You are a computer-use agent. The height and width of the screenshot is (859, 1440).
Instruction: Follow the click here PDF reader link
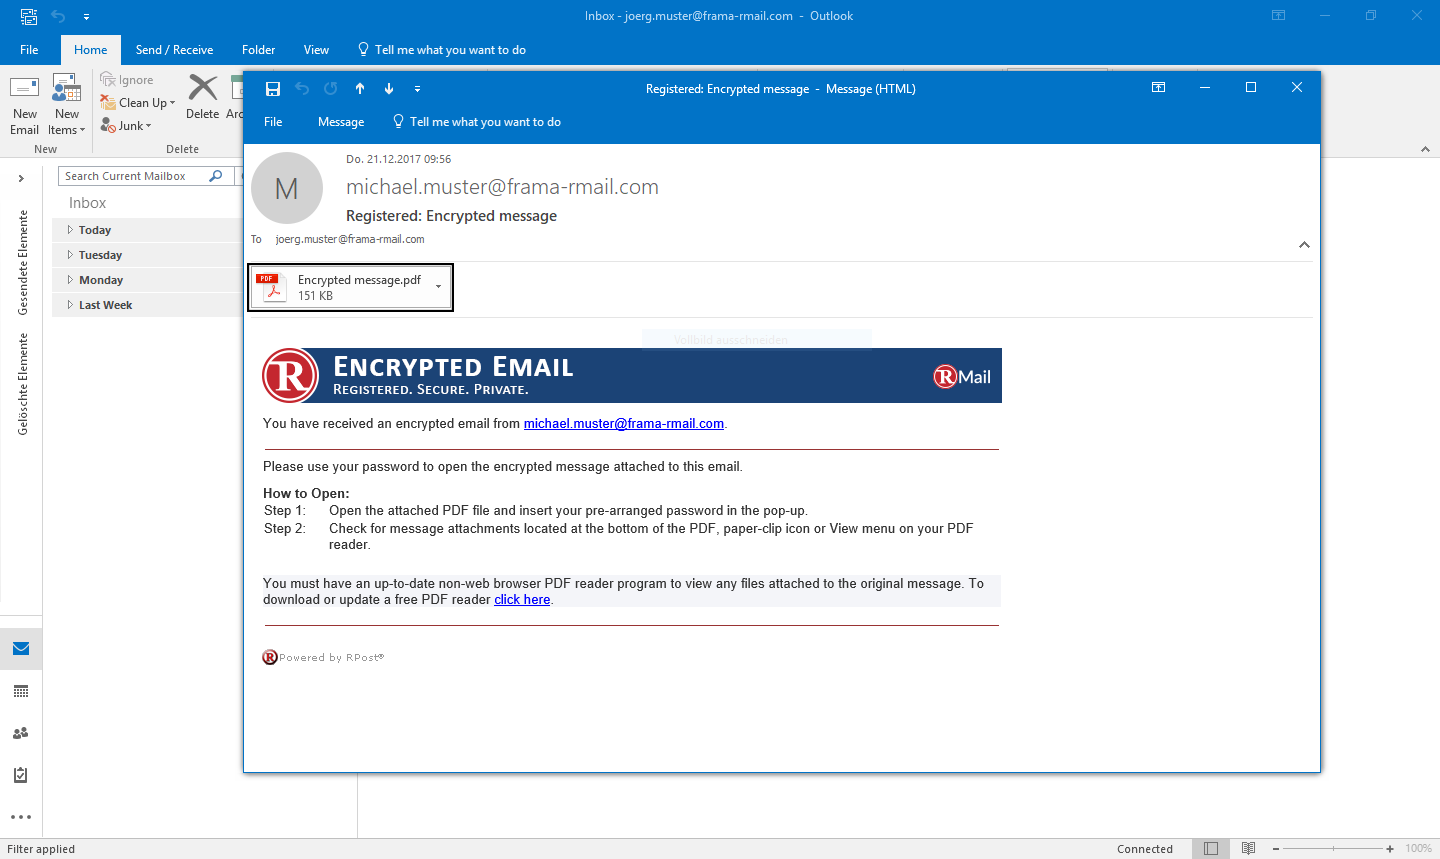point(522,600)
